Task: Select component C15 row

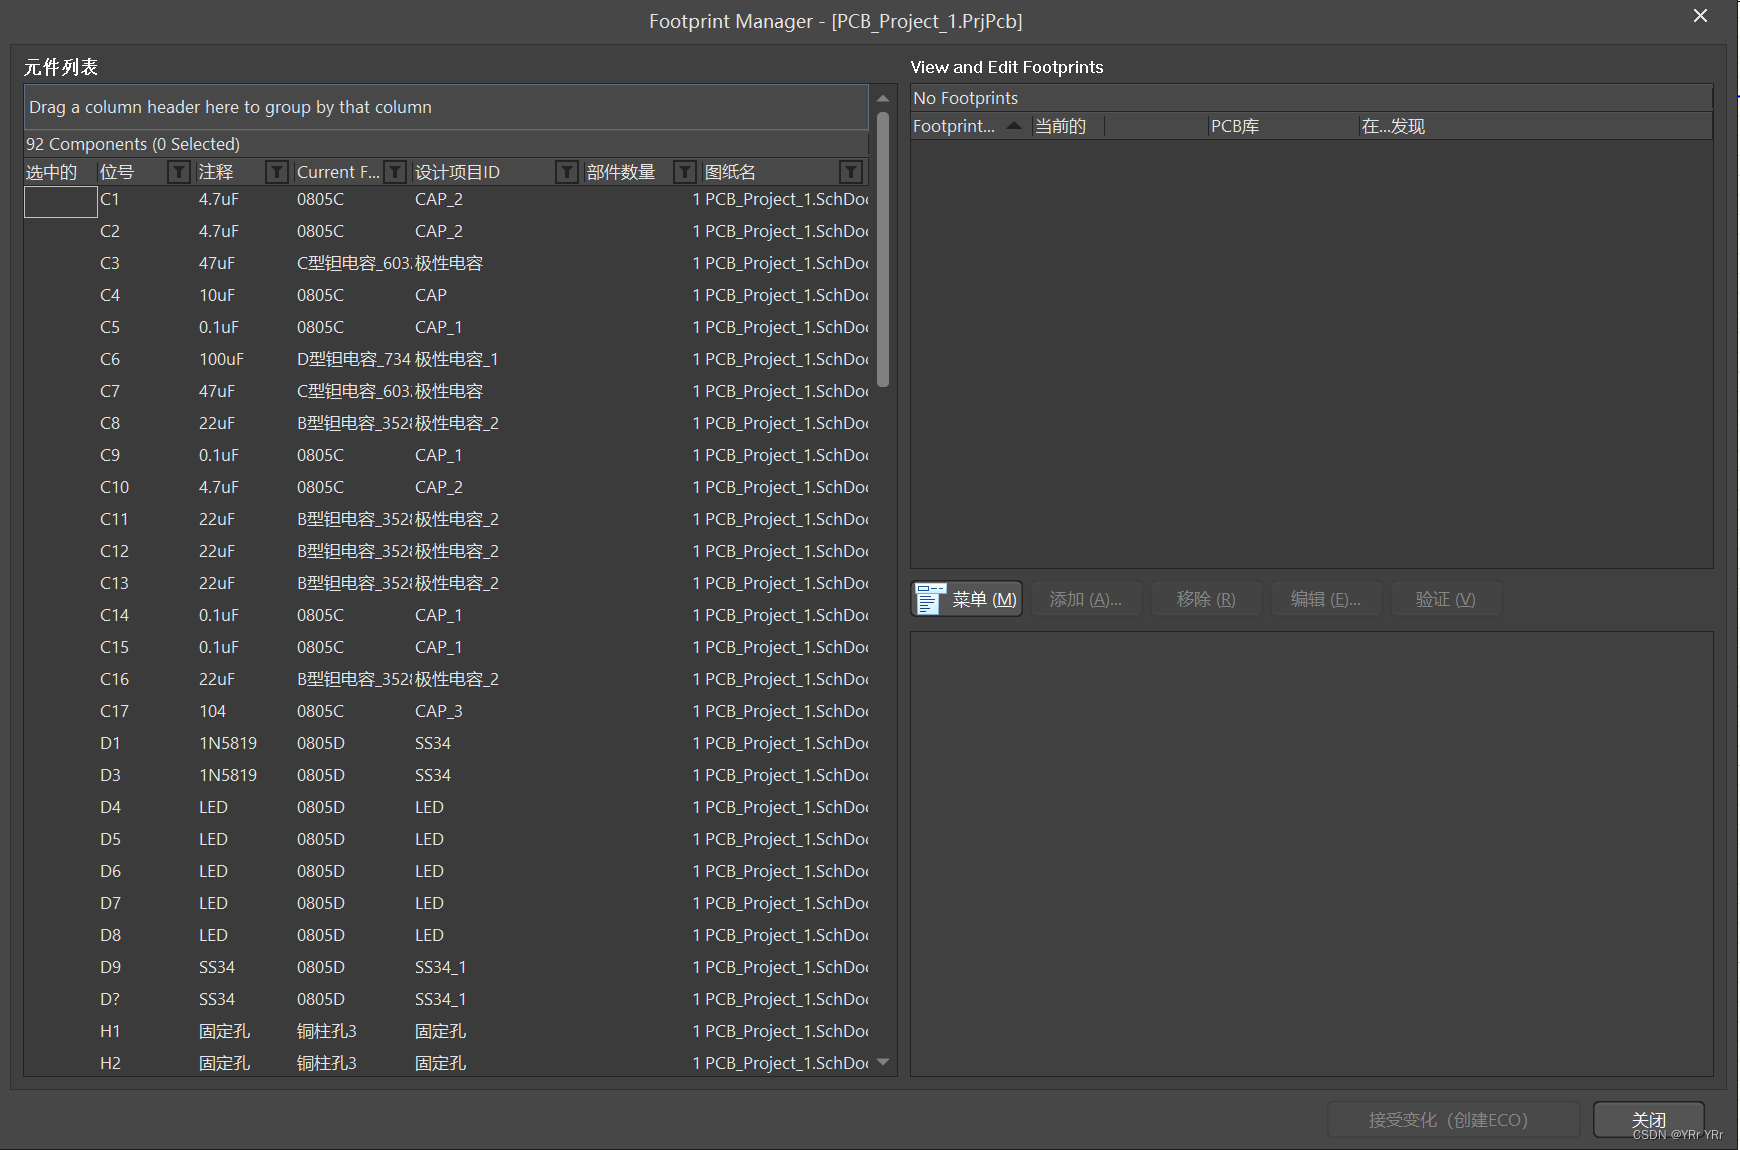Action: click(446, 647)
